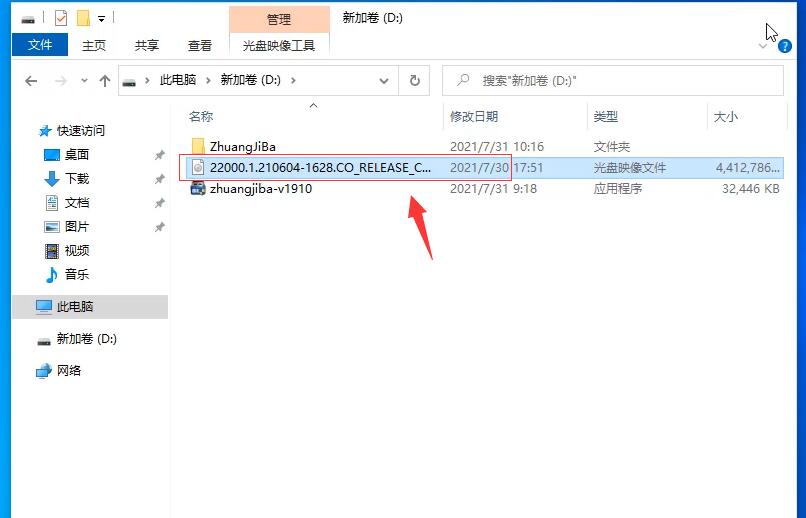Open 新加卷 (D:) in the navigation pane
Screen dimensions: 806x518
[x=86, y=339]
